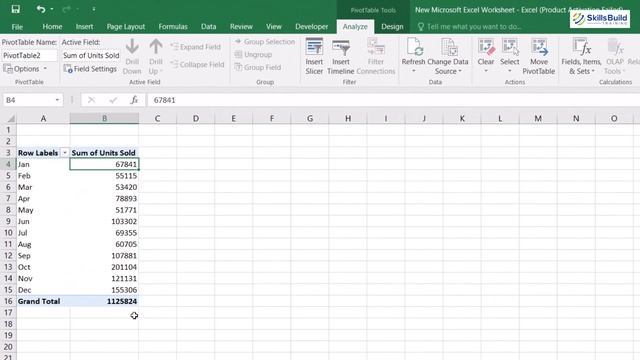Switch to the Home tab
The image size is (640, 360).
pyautogui.click(x=52, y=27)
